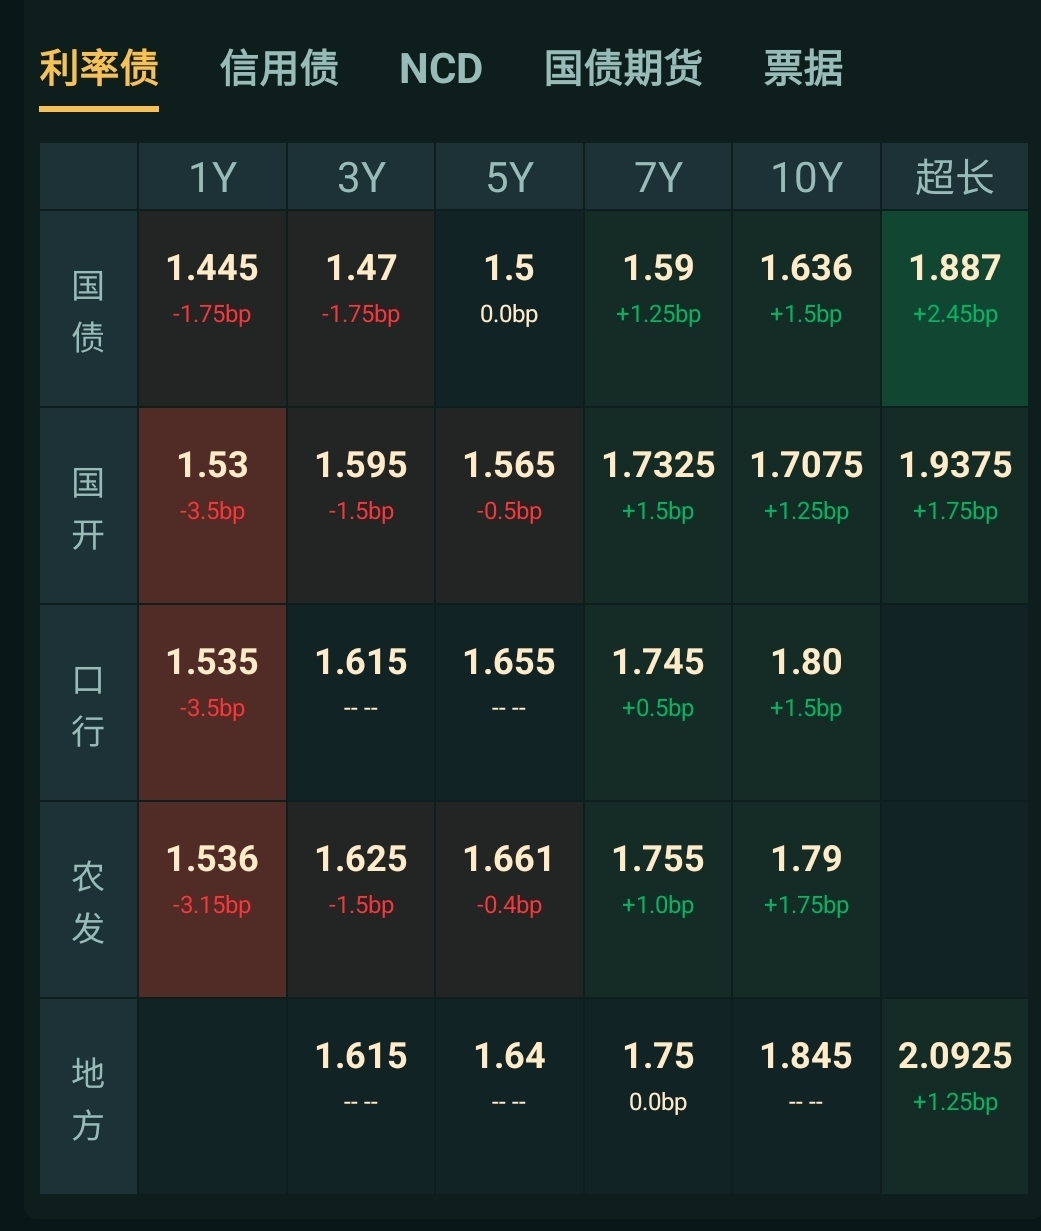
Task: Click the 地方 row label
Action: [88, 1097]
